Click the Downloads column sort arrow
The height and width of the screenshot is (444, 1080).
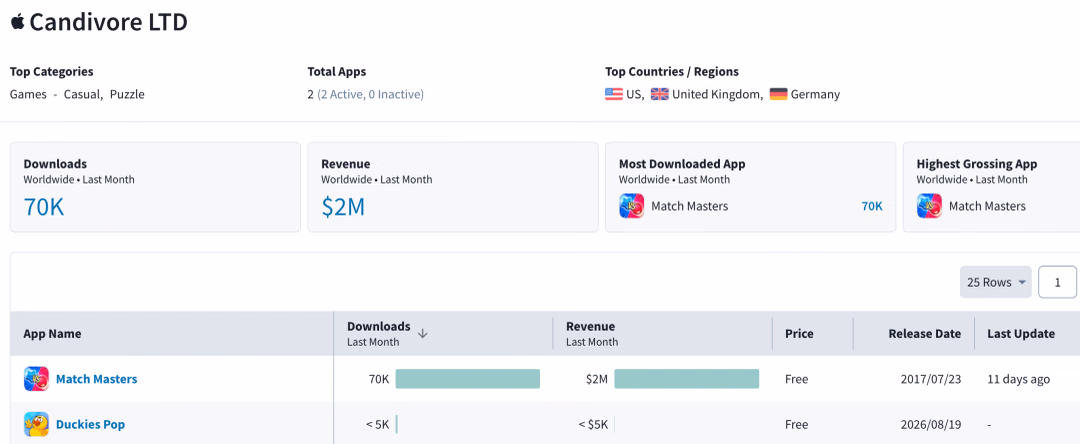(423, 333)
